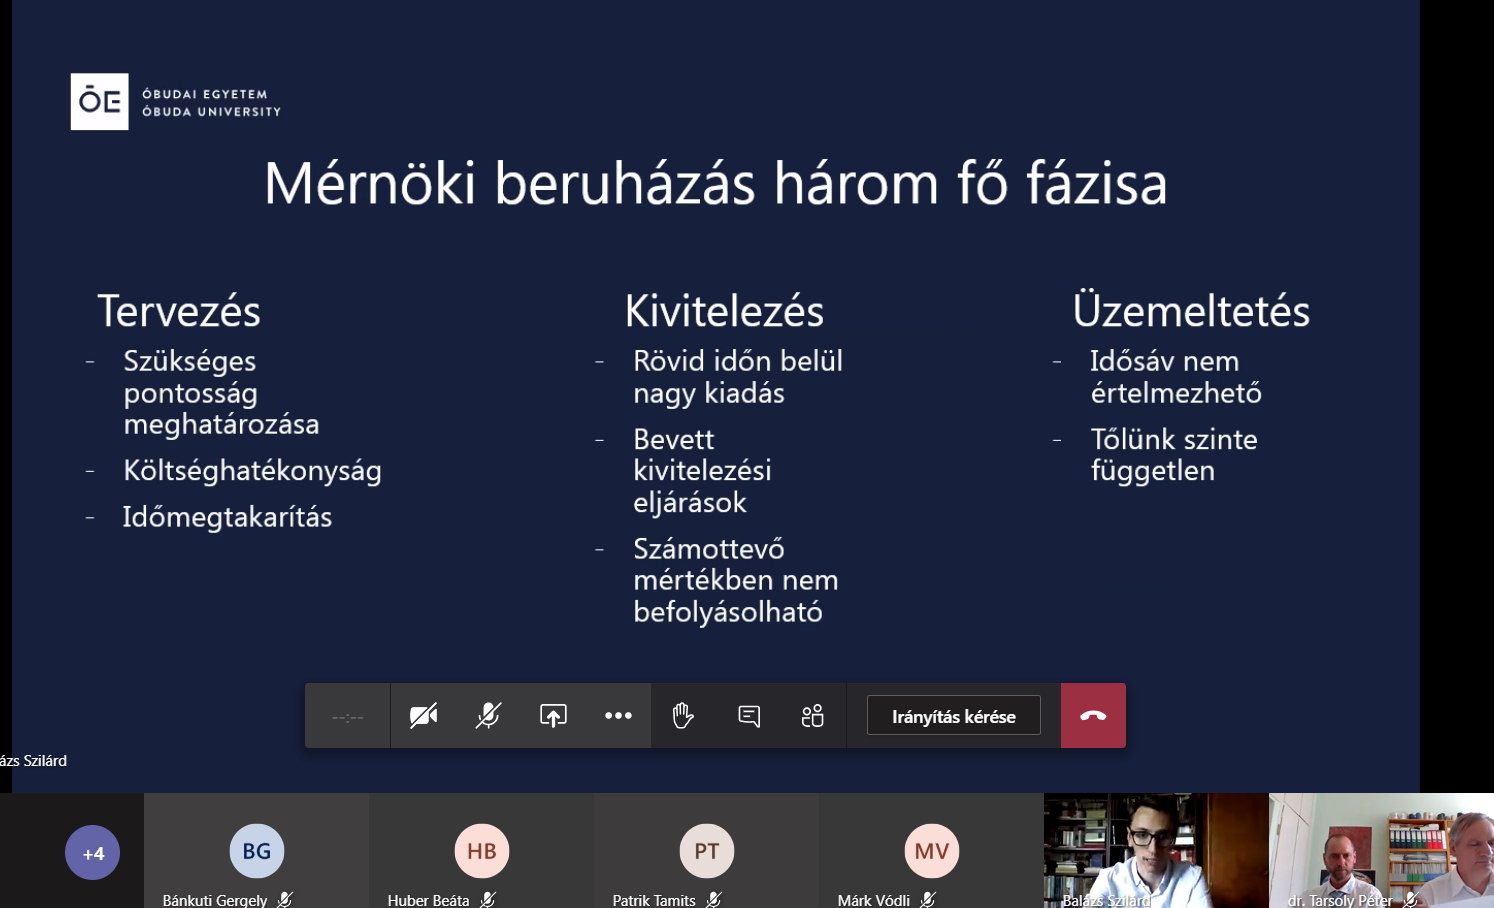1494x908 pixels.
Task: Click the Tervezés heading
Action: point(179,311)
